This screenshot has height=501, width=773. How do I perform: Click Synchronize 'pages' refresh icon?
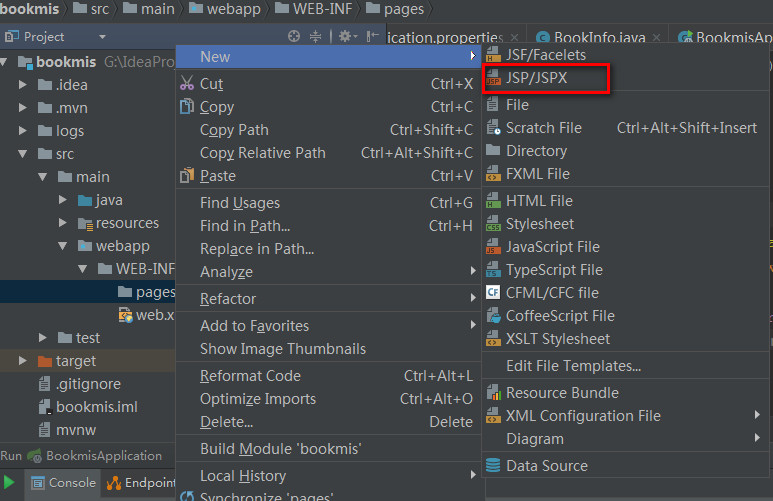(x=187, y=496)
